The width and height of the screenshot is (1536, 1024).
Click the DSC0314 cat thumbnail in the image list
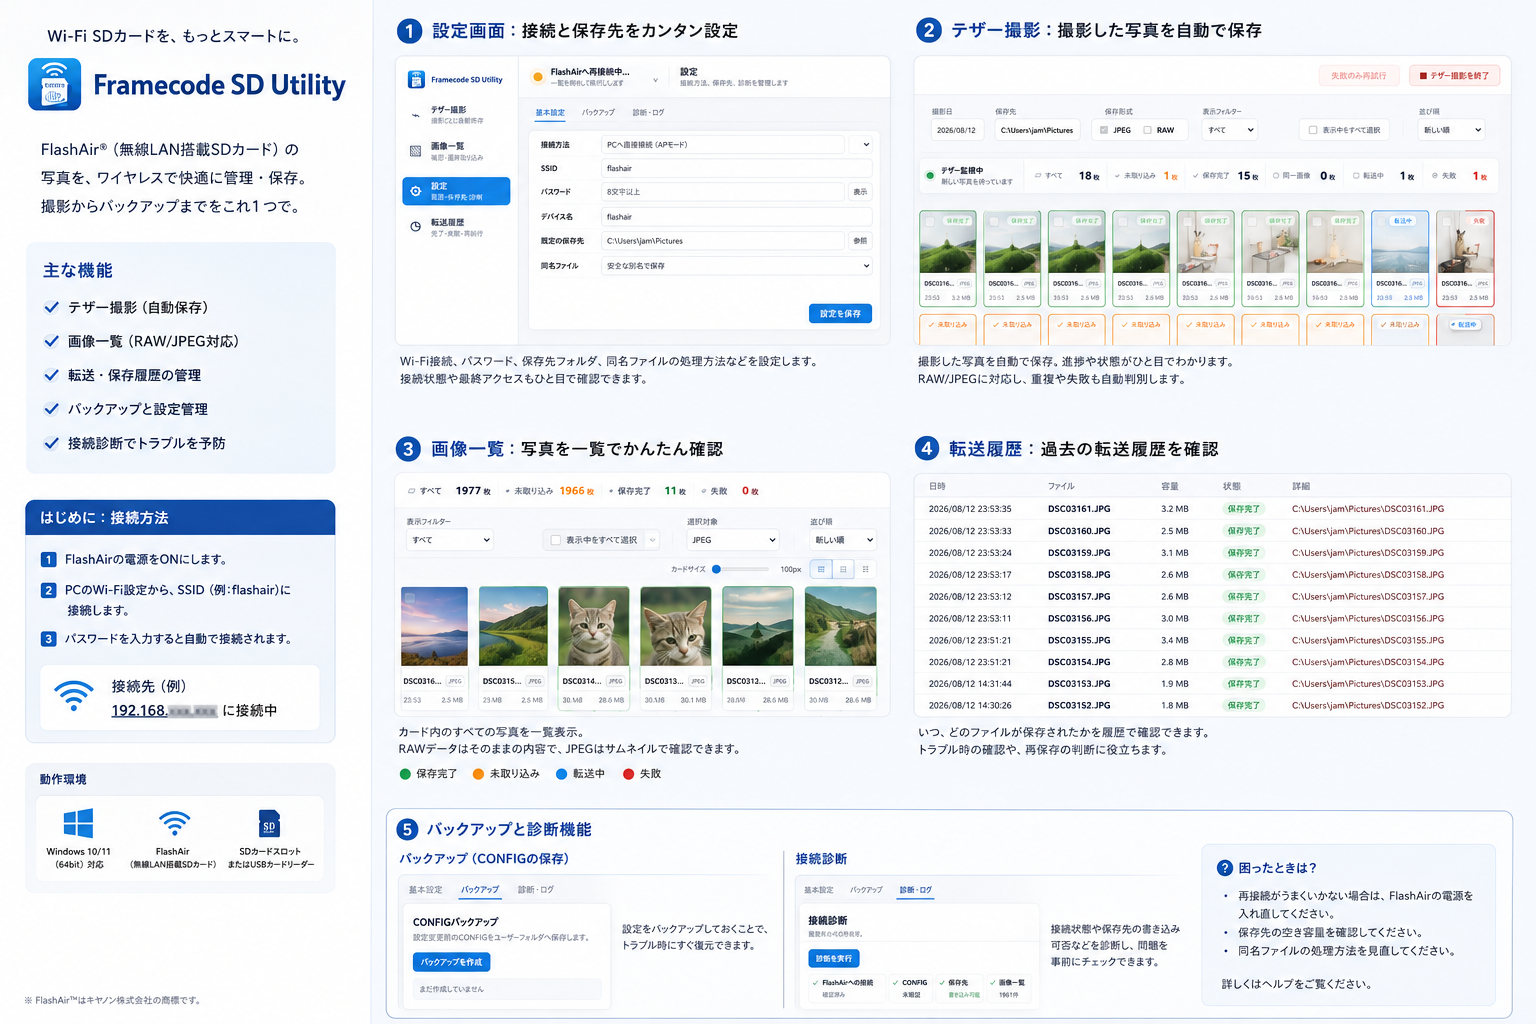point(593,627)
